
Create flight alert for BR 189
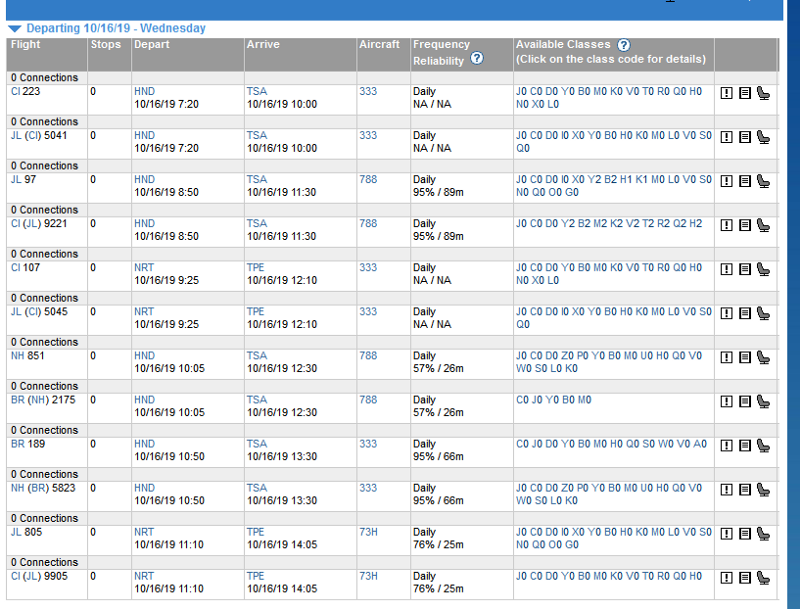[727, 446]
